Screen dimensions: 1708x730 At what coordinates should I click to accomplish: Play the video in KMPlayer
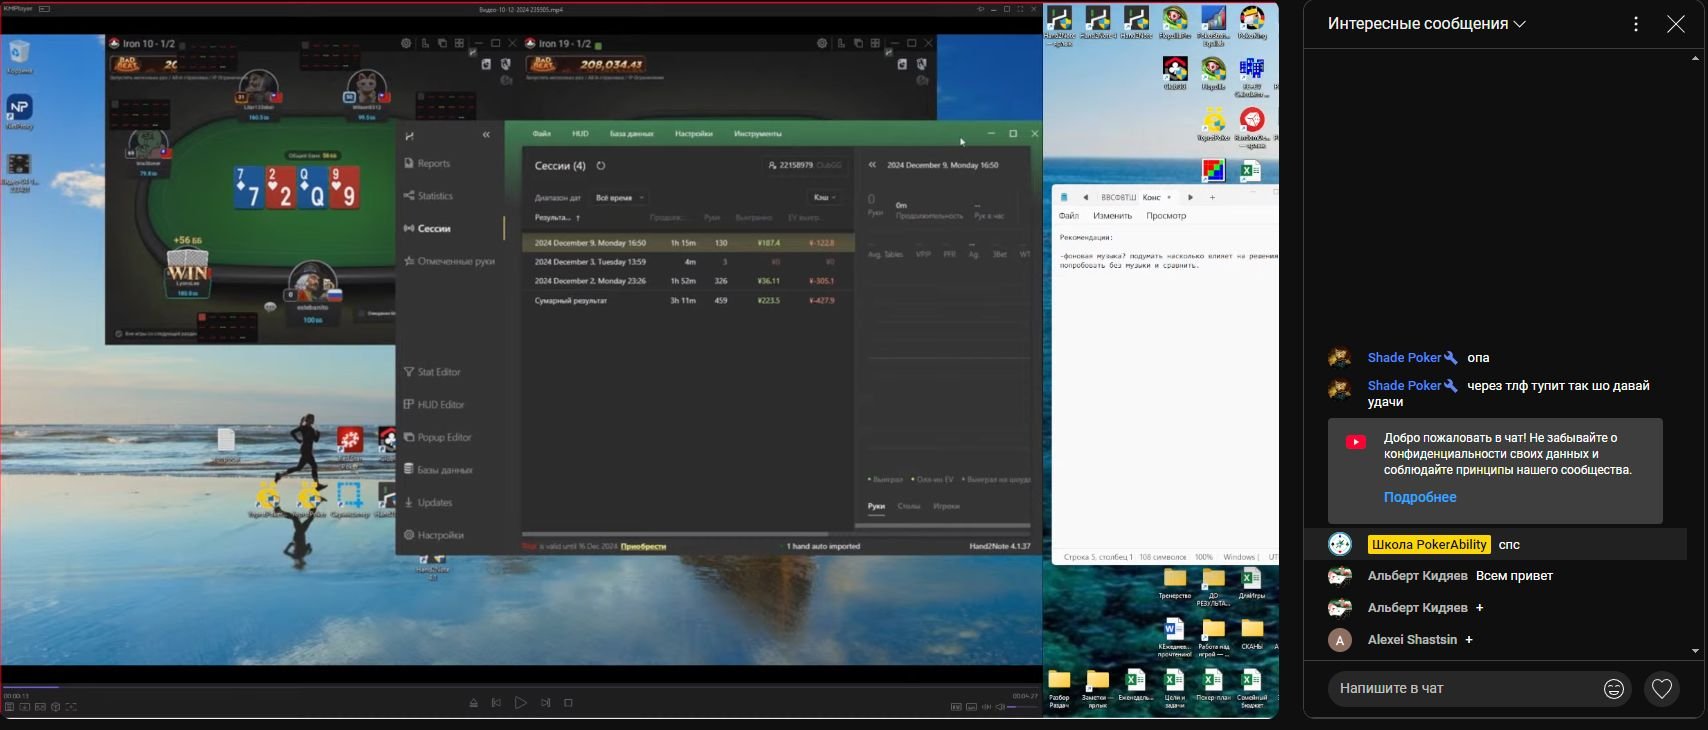(520, 703)
